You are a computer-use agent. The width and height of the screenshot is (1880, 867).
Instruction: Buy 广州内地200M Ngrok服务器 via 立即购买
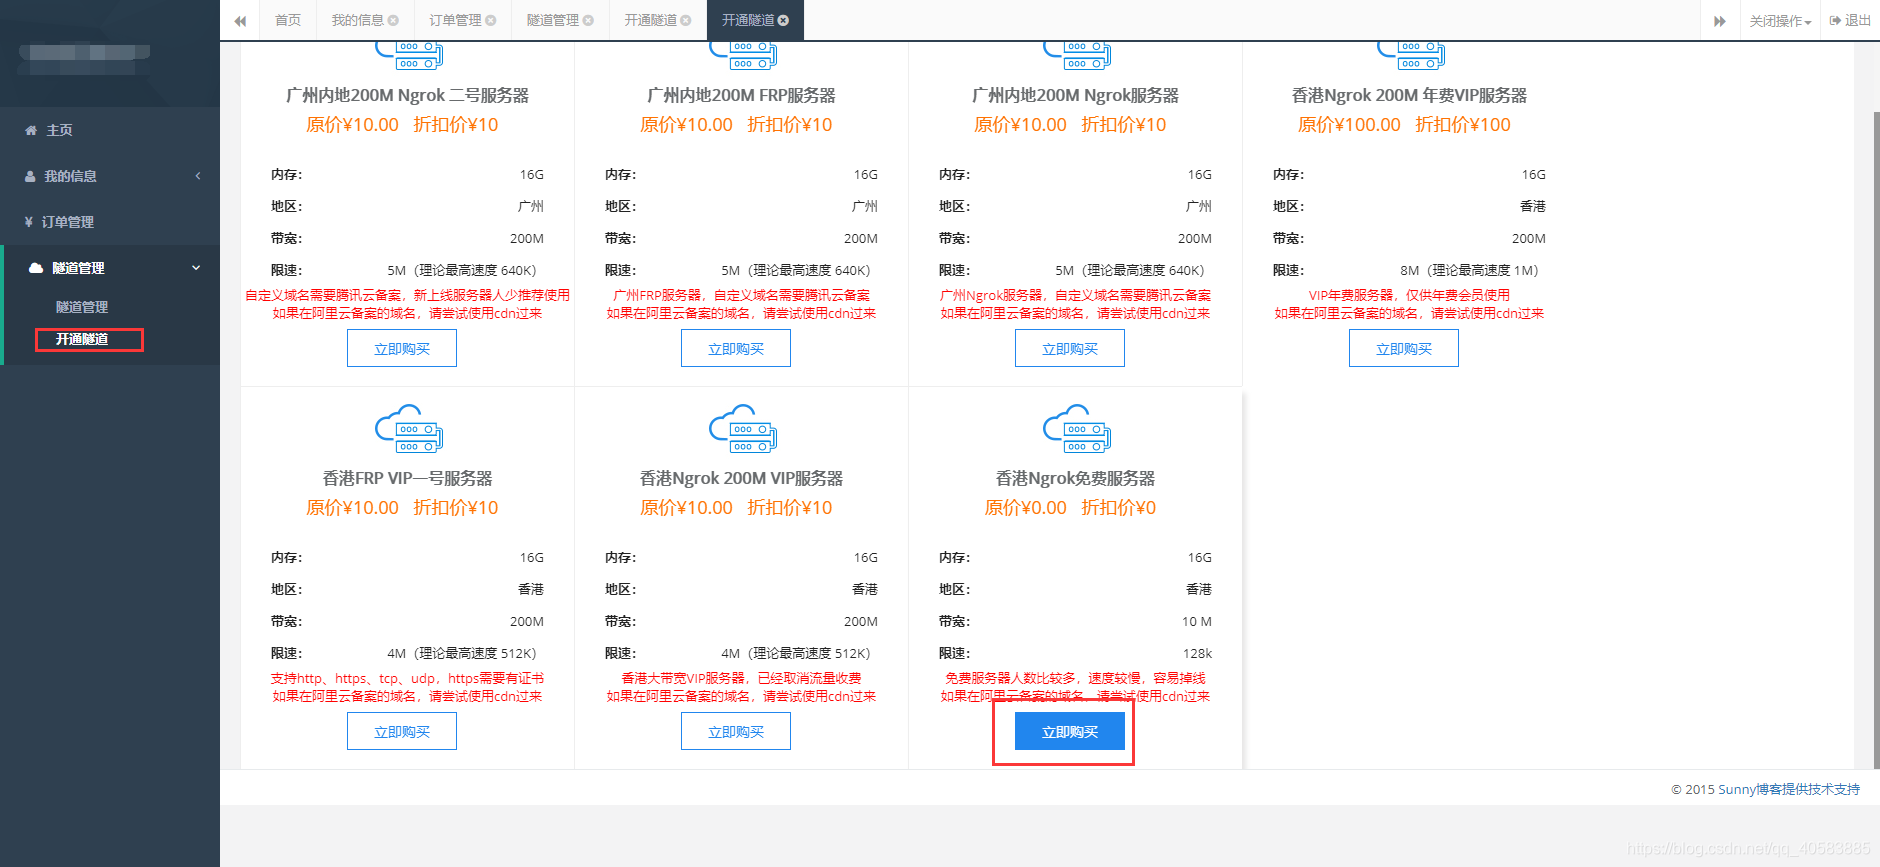(1070, 349)
